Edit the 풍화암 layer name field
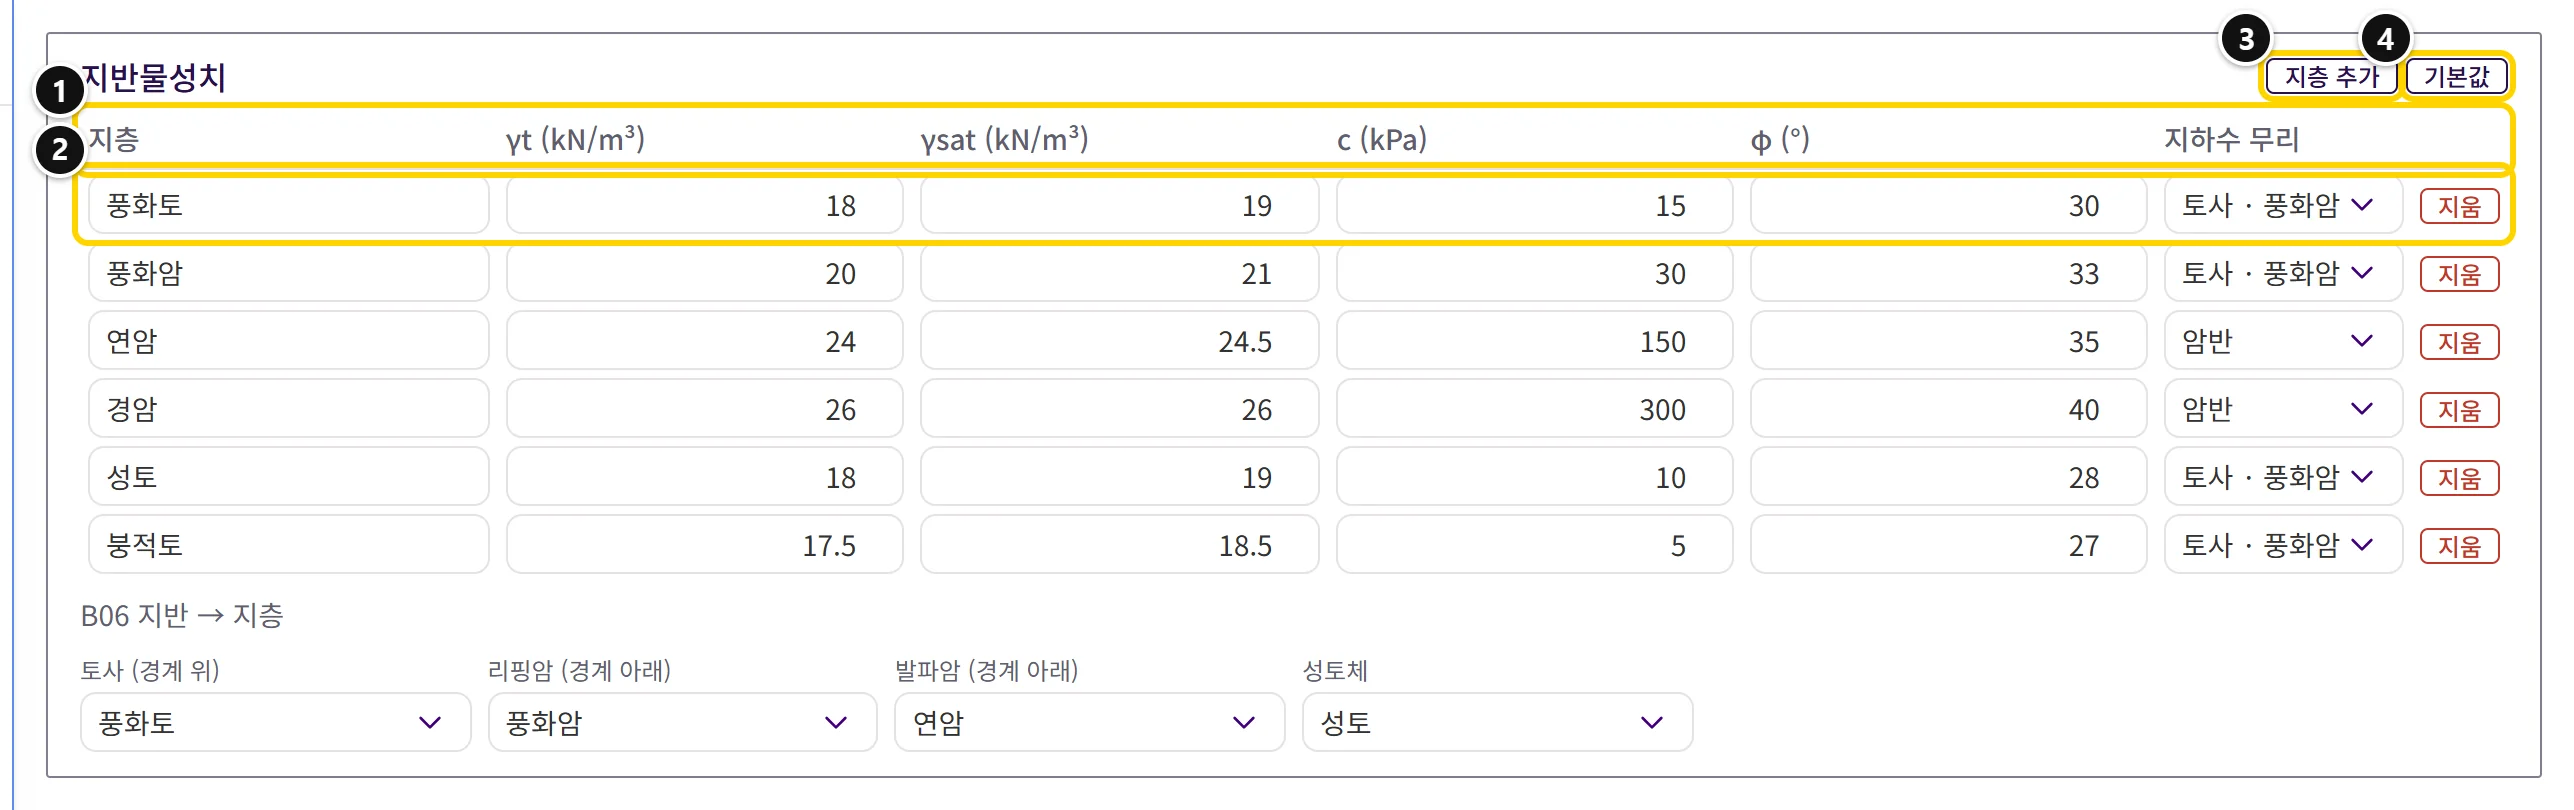 [x=289, y=274]
